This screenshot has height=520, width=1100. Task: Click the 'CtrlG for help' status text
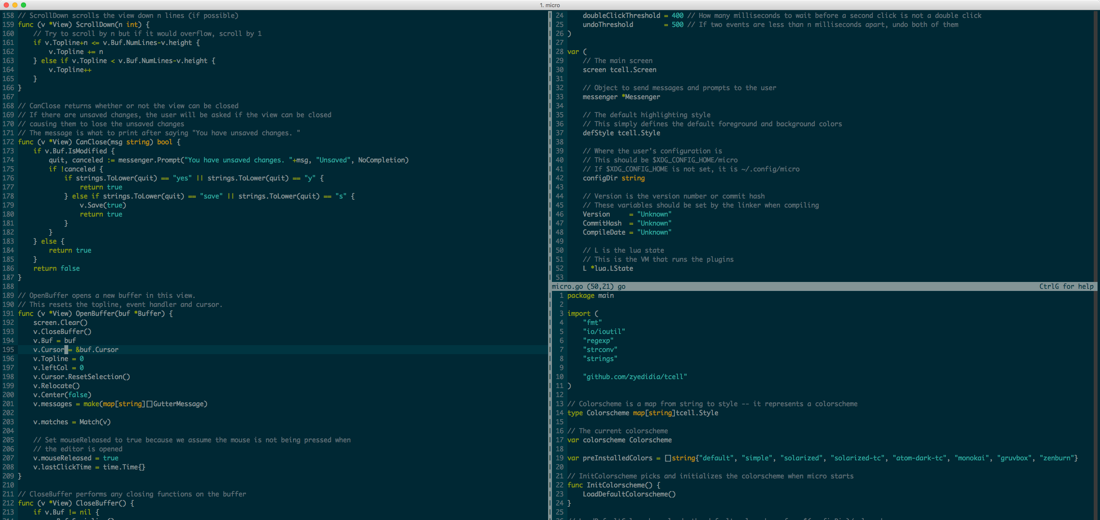1066,286
